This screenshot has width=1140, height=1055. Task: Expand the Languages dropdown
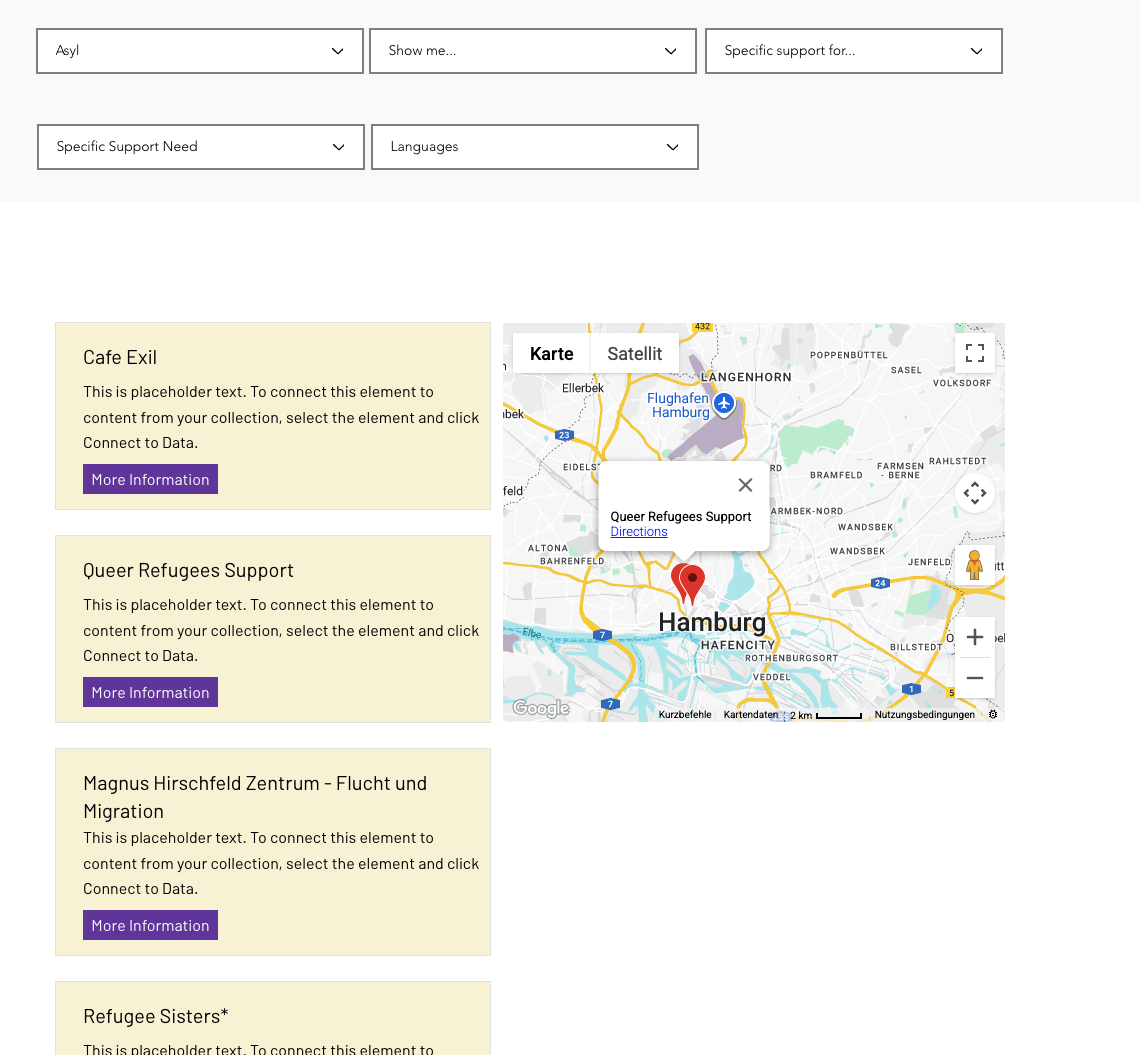pyautogui.click(x=535, y=147)
